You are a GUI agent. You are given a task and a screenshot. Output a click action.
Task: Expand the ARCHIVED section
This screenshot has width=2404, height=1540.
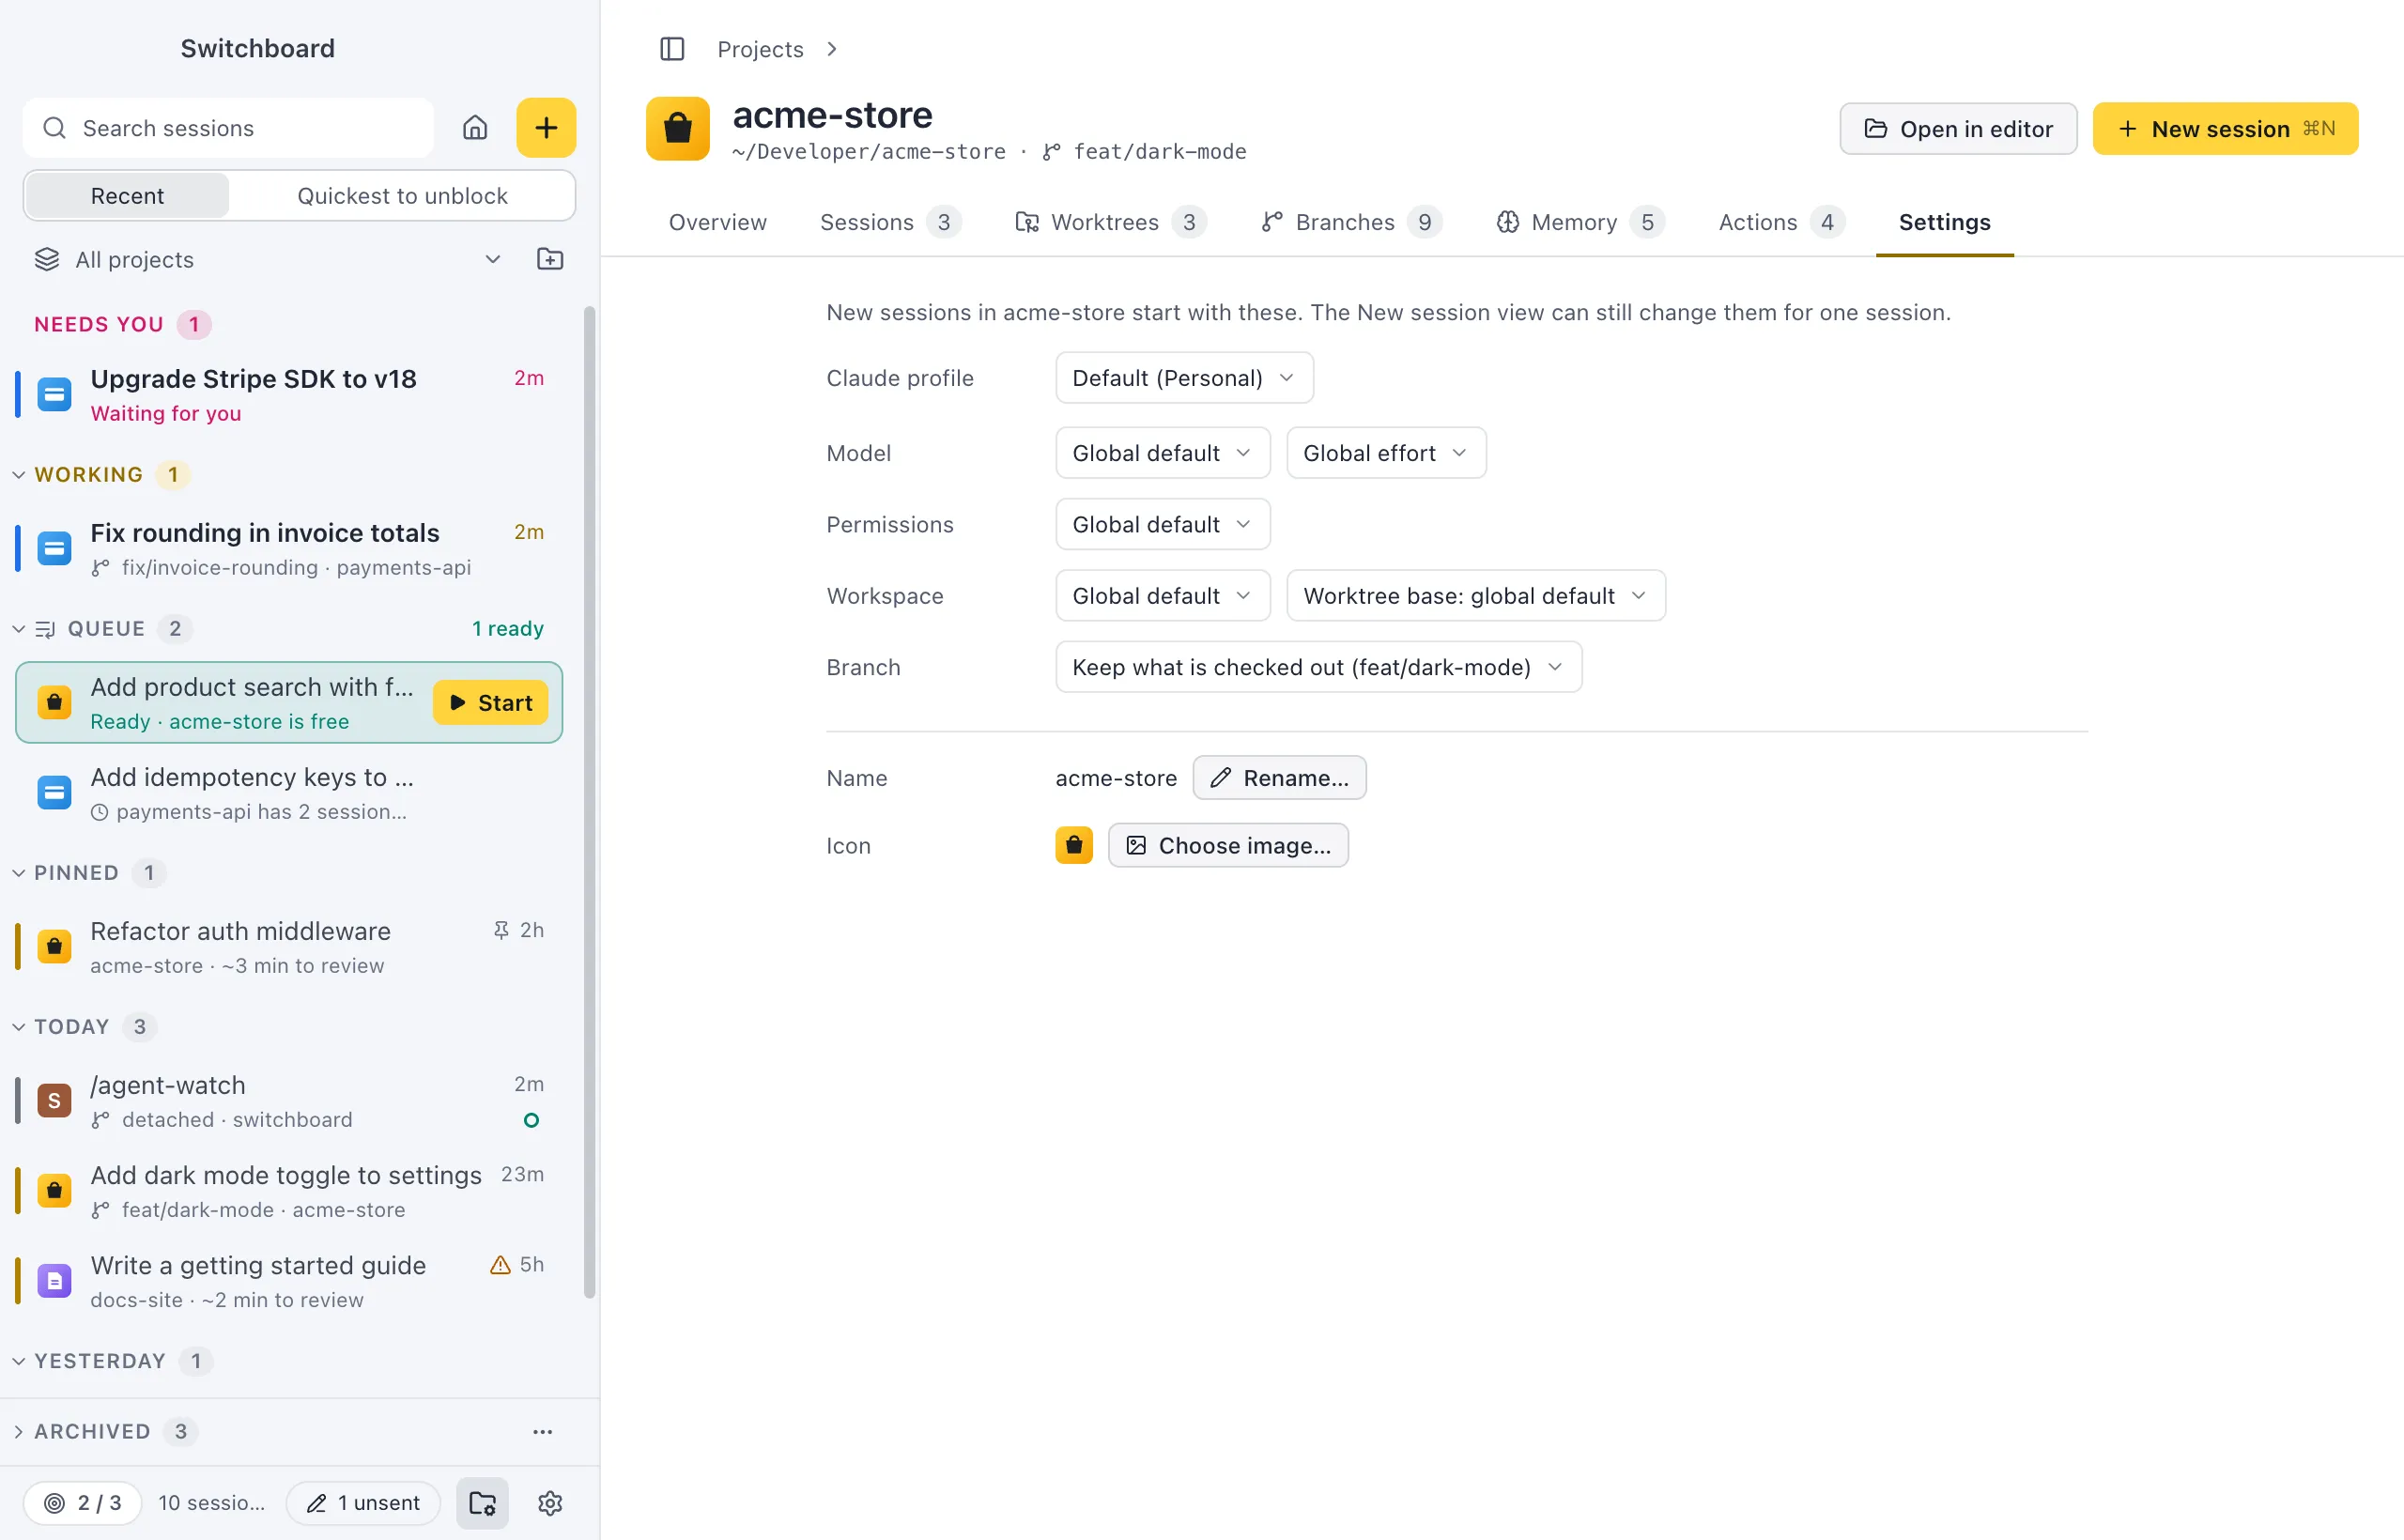[18, 1432]
